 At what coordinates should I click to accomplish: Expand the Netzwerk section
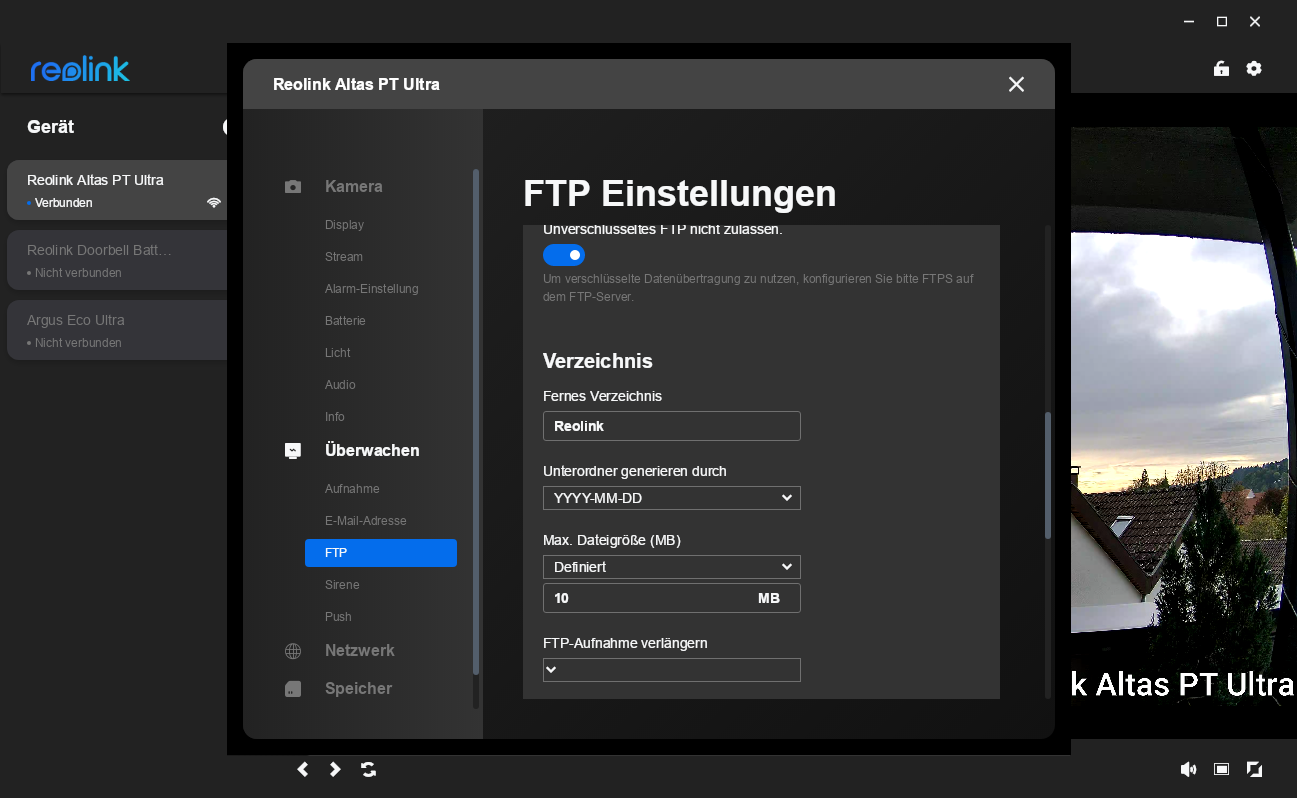pos(359,650)
